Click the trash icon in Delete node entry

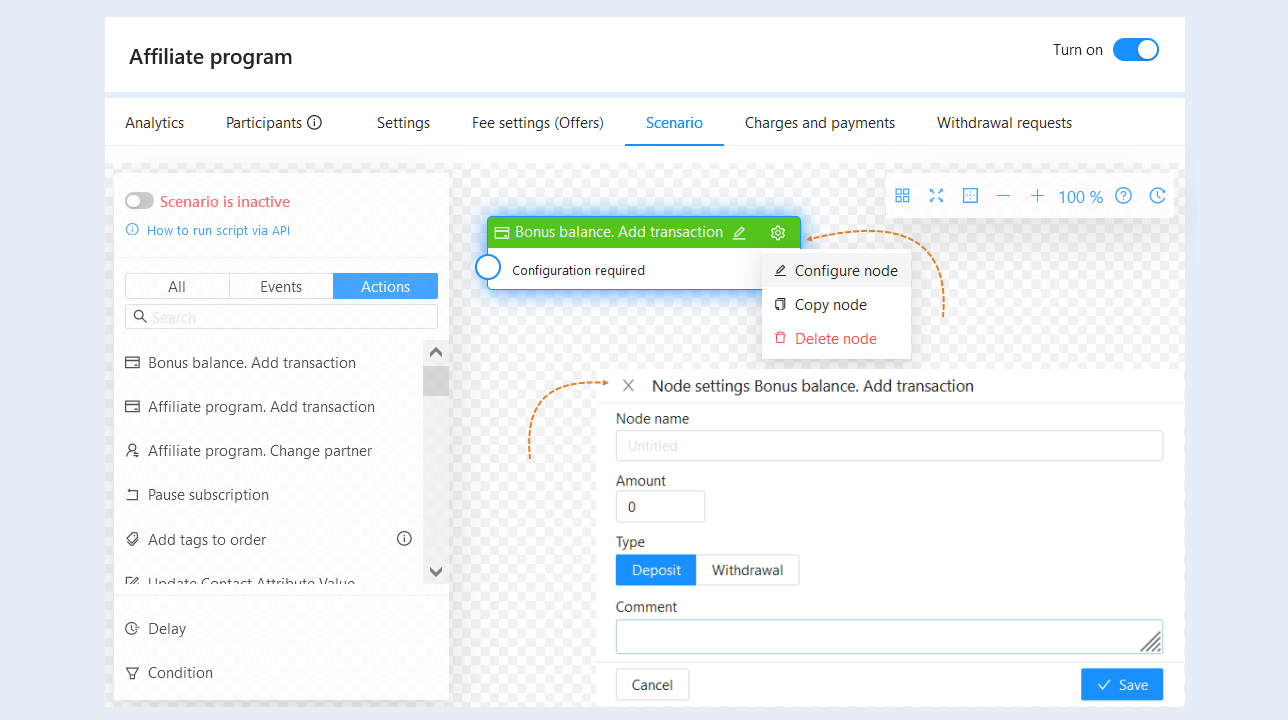pyautogui.click(x=781, y=339)
